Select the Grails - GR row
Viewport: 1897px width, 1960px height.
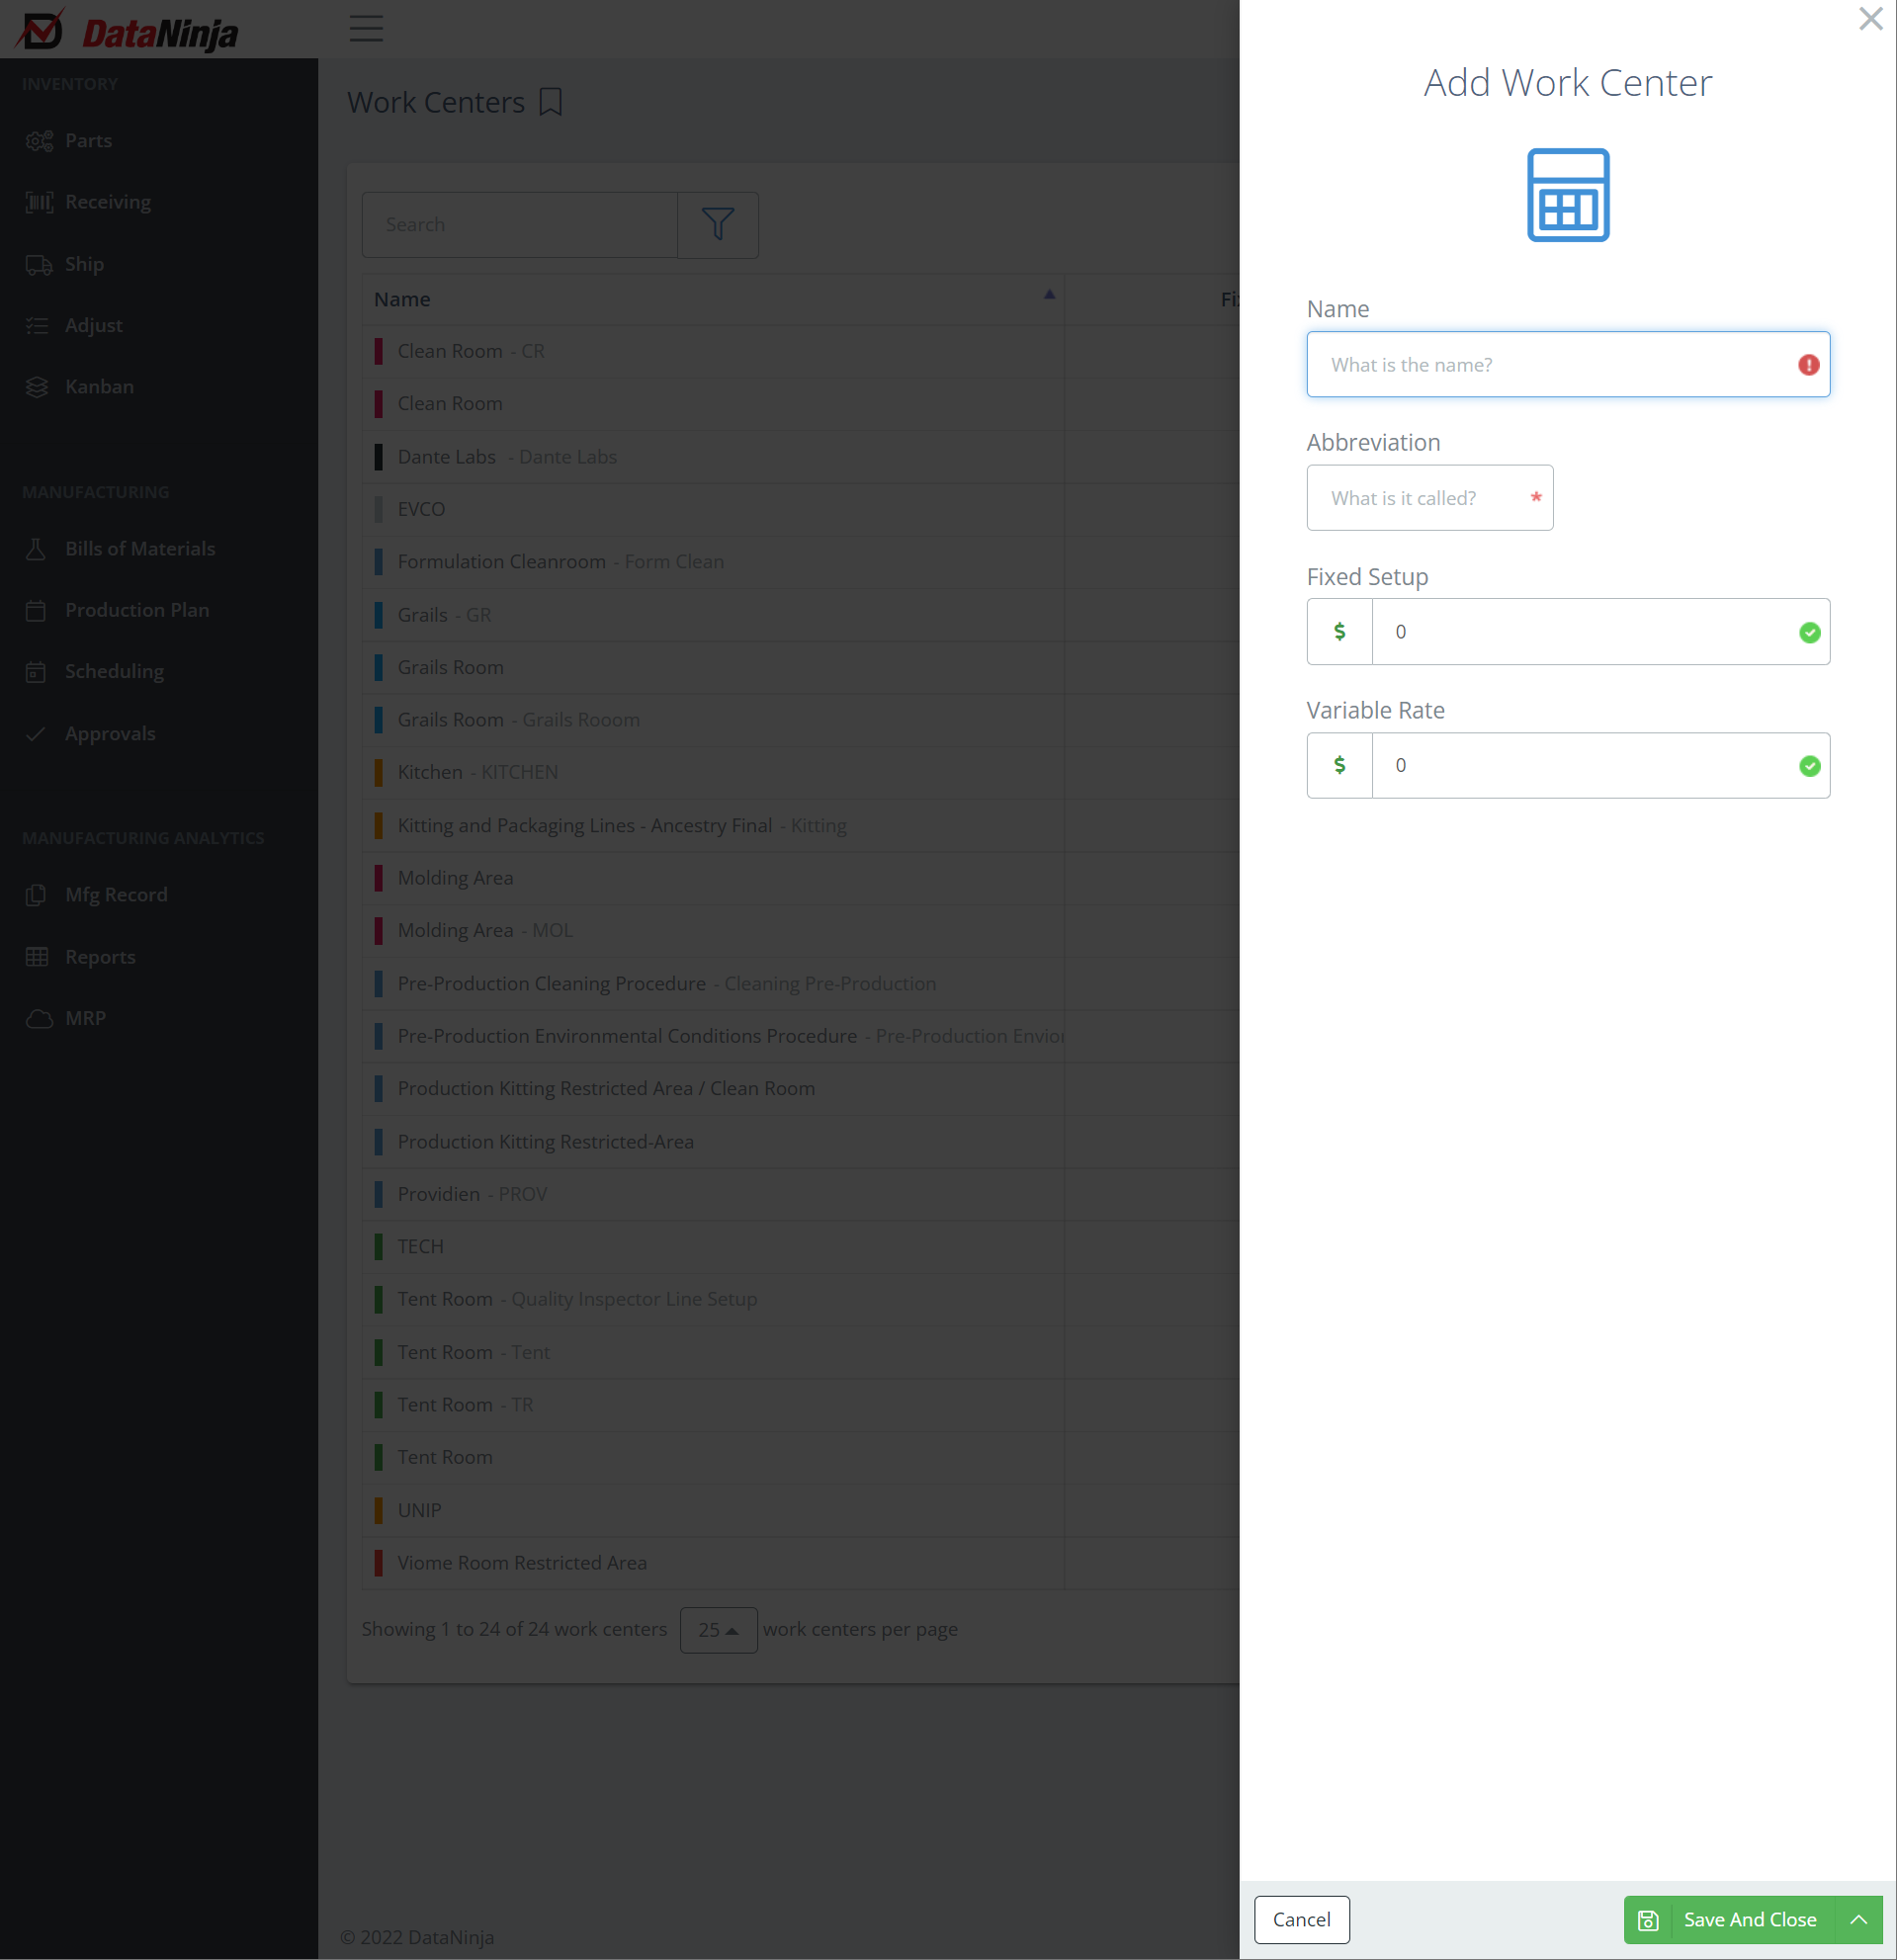pos(800,615)
